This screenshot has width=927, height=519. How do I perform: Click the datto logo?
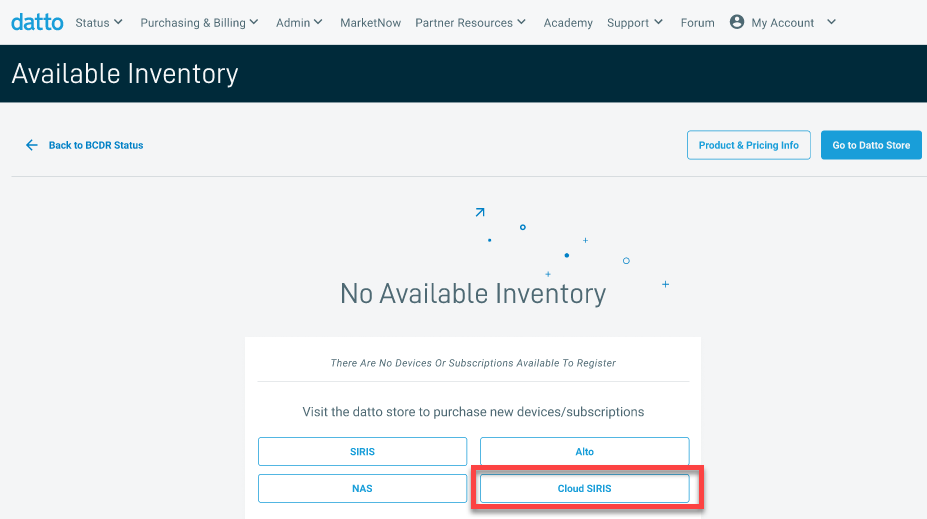(x=38, y=22)
